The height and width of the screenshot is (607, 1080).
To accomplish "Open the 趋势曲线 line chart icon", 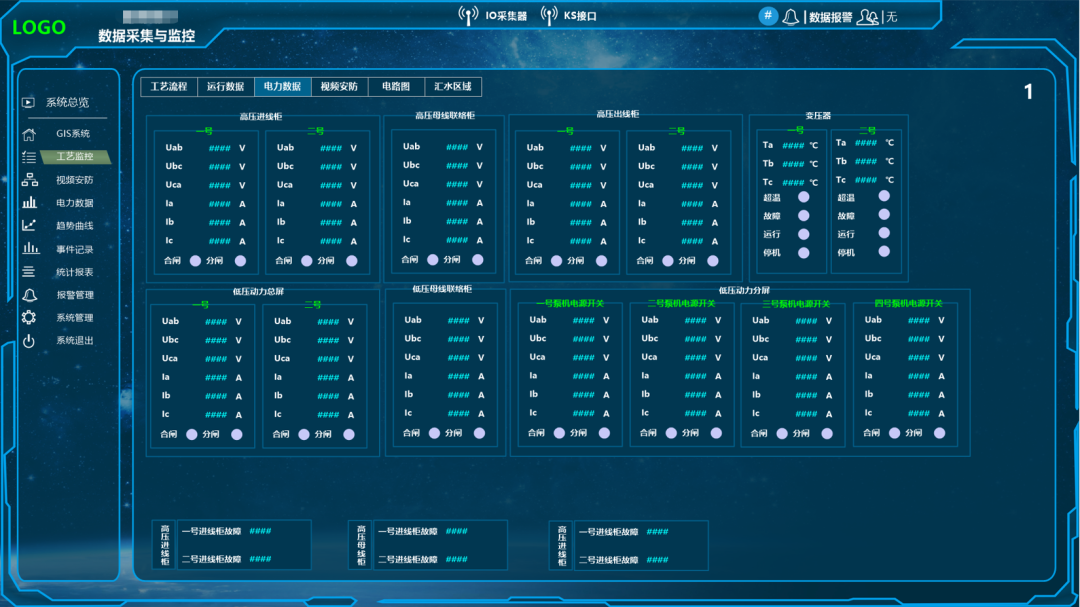I will coord(29,225).
